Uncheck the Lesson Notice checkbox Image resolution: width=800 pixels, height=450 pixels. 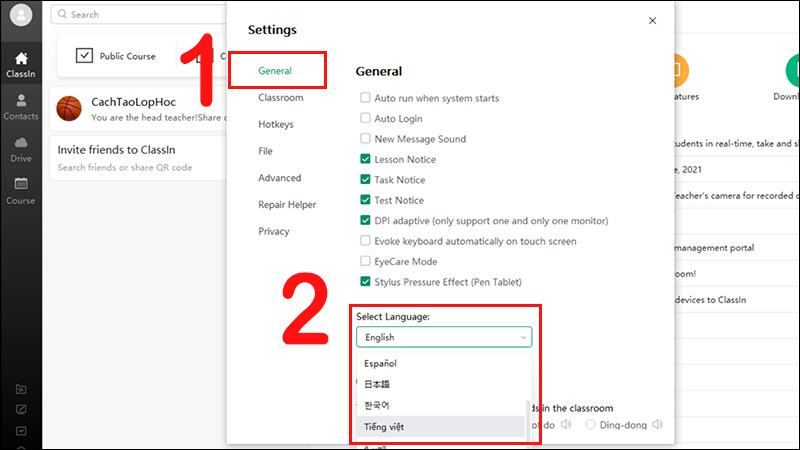[365, 159]
